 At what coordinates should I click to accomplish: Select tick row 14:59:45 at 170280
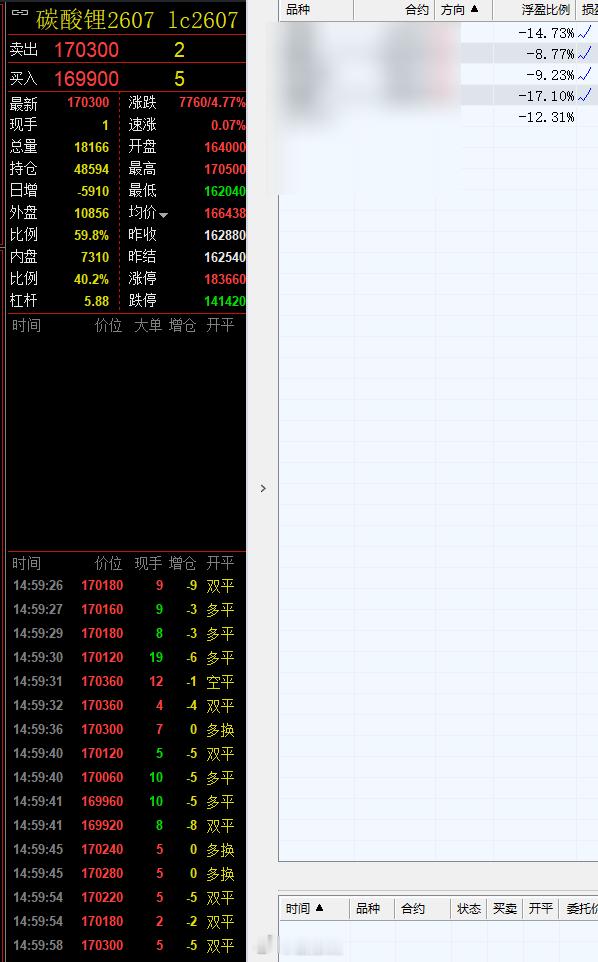[x=124, y=873]
